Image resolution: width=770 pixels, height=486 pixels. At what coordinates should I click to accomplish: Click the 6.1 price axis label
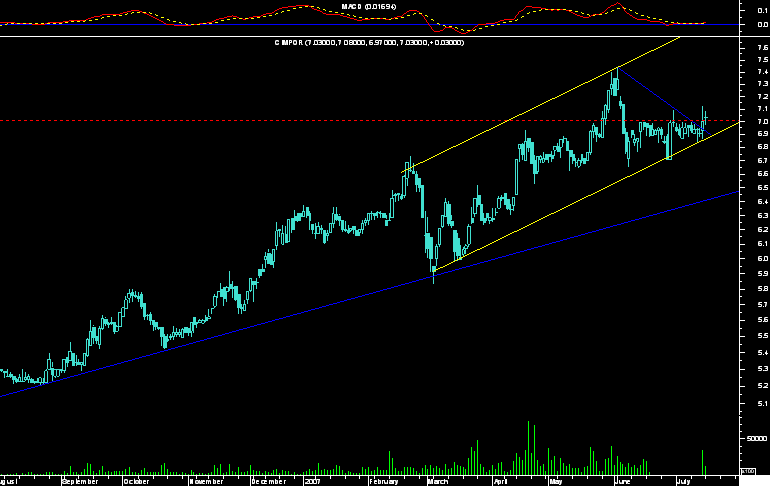click(763, 244)
